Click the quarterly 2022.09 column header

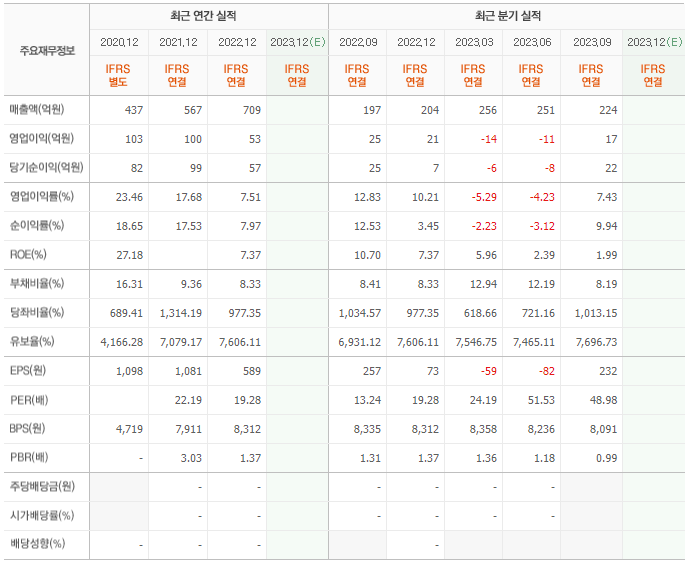coord(358,42)
